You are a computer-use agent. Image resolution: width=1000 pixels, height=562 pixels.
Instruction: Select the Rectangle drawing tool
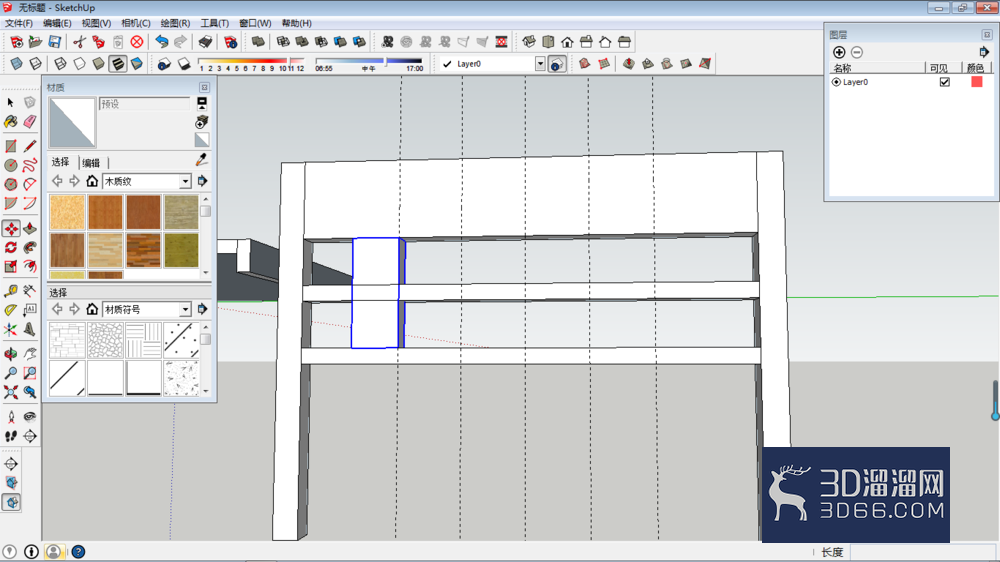coord(10,146)
